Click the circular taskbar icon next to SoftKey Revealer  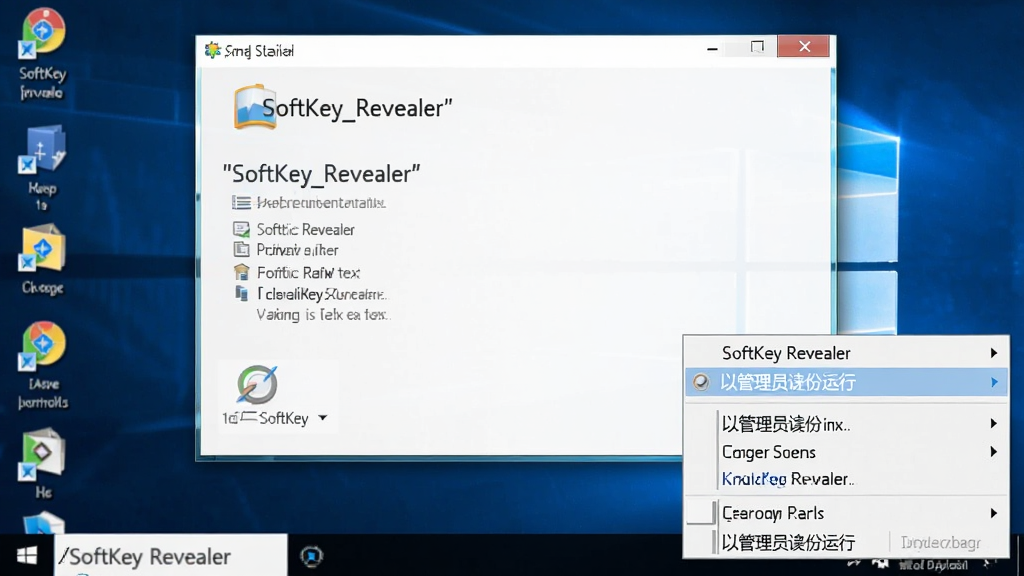pyautogui.click(x=312, y=556)
